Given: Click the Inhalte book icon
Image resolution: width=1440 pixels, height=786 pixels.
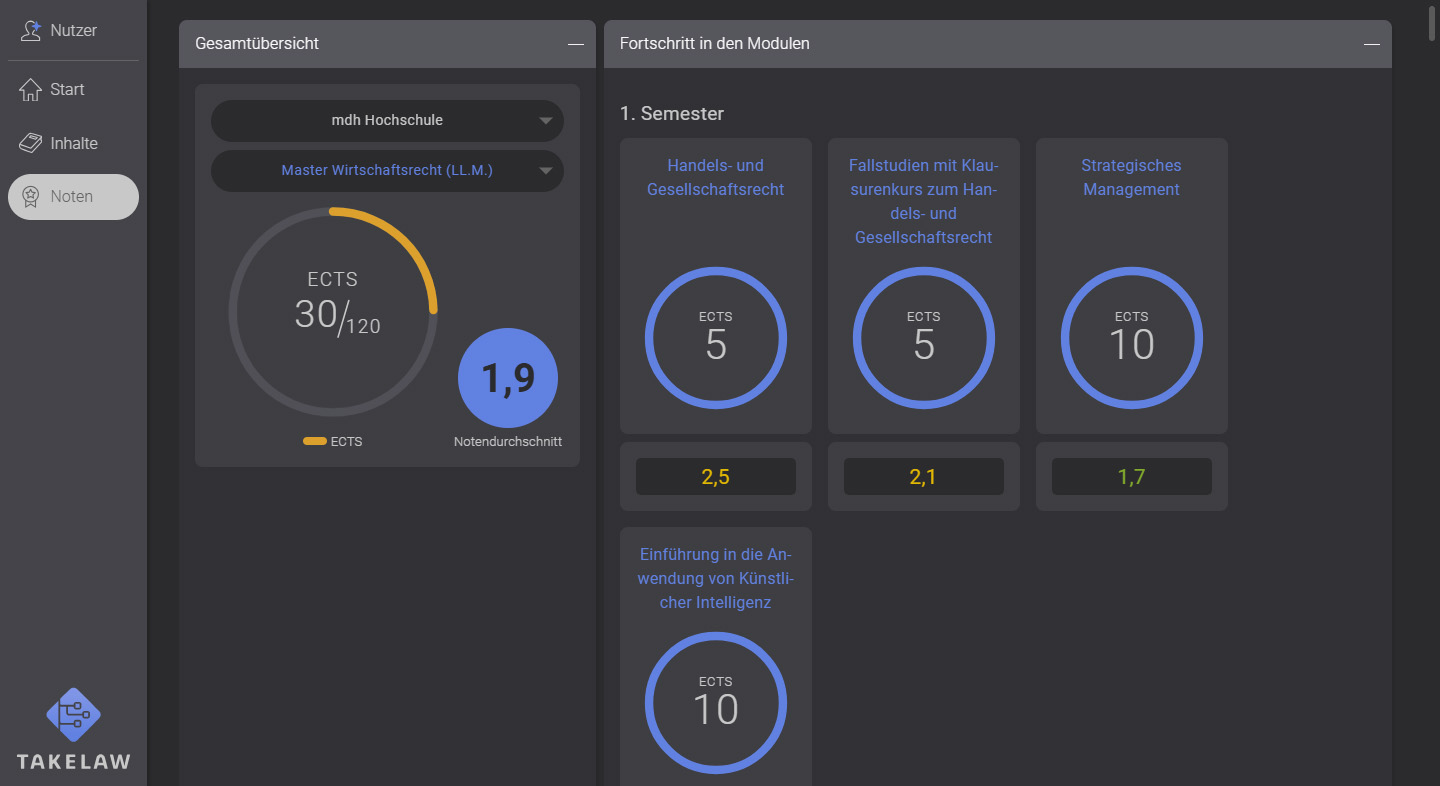Looking at the screenshot, I should tap(31, 143).
